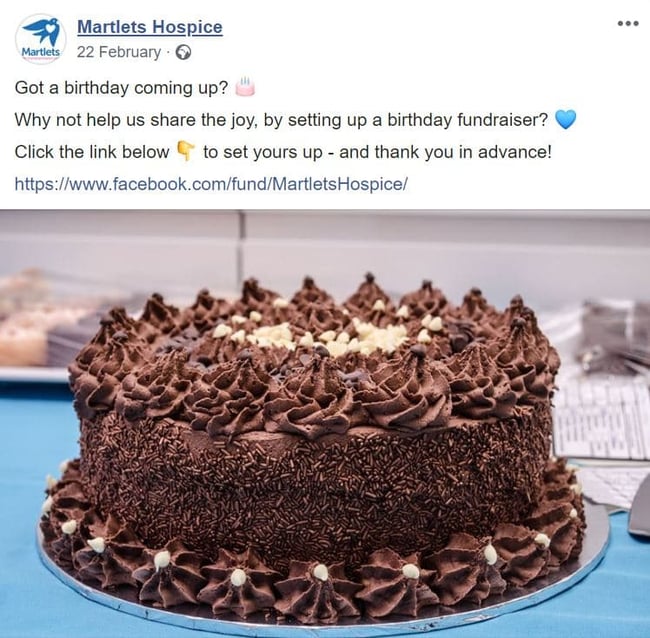Viewport: 650px width, 638px height.
Task: Open the 22 February post timestamp
Action: pos(119,52)
